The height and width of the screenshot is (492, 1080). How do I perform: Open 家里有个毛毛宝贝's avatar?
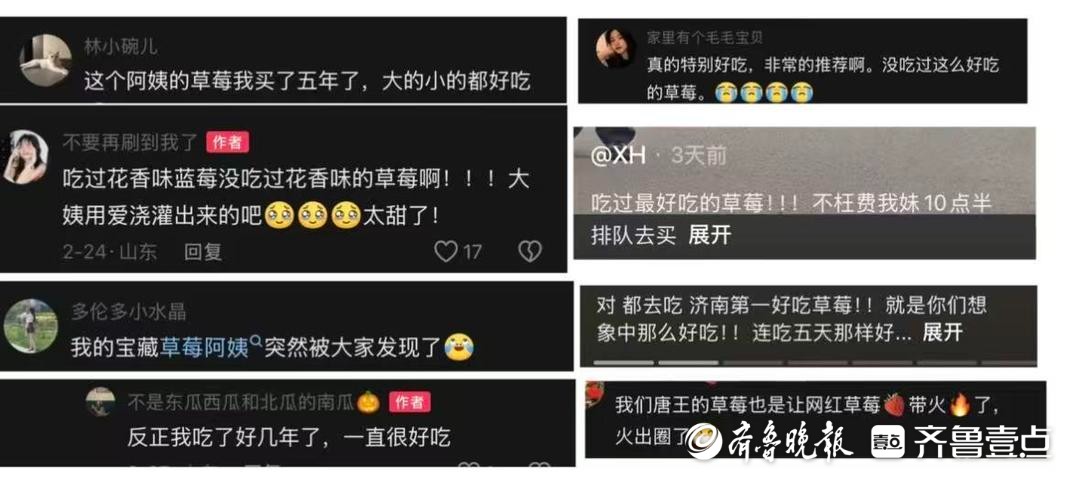tap(616, 48)
